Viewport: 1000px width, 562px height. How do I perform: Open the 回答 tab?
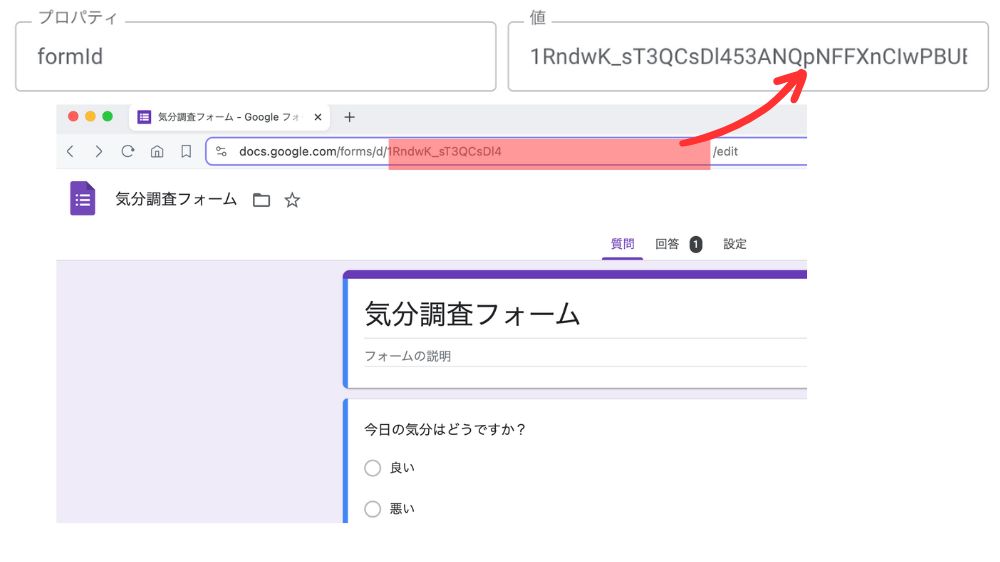click(x=667, y=244)
